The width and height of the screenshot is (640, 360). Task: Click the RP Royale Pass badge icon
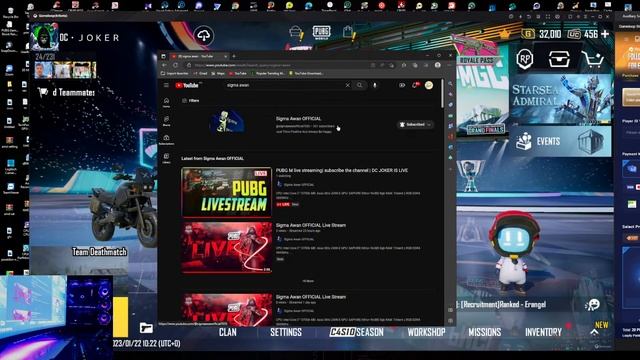(525, 59)
